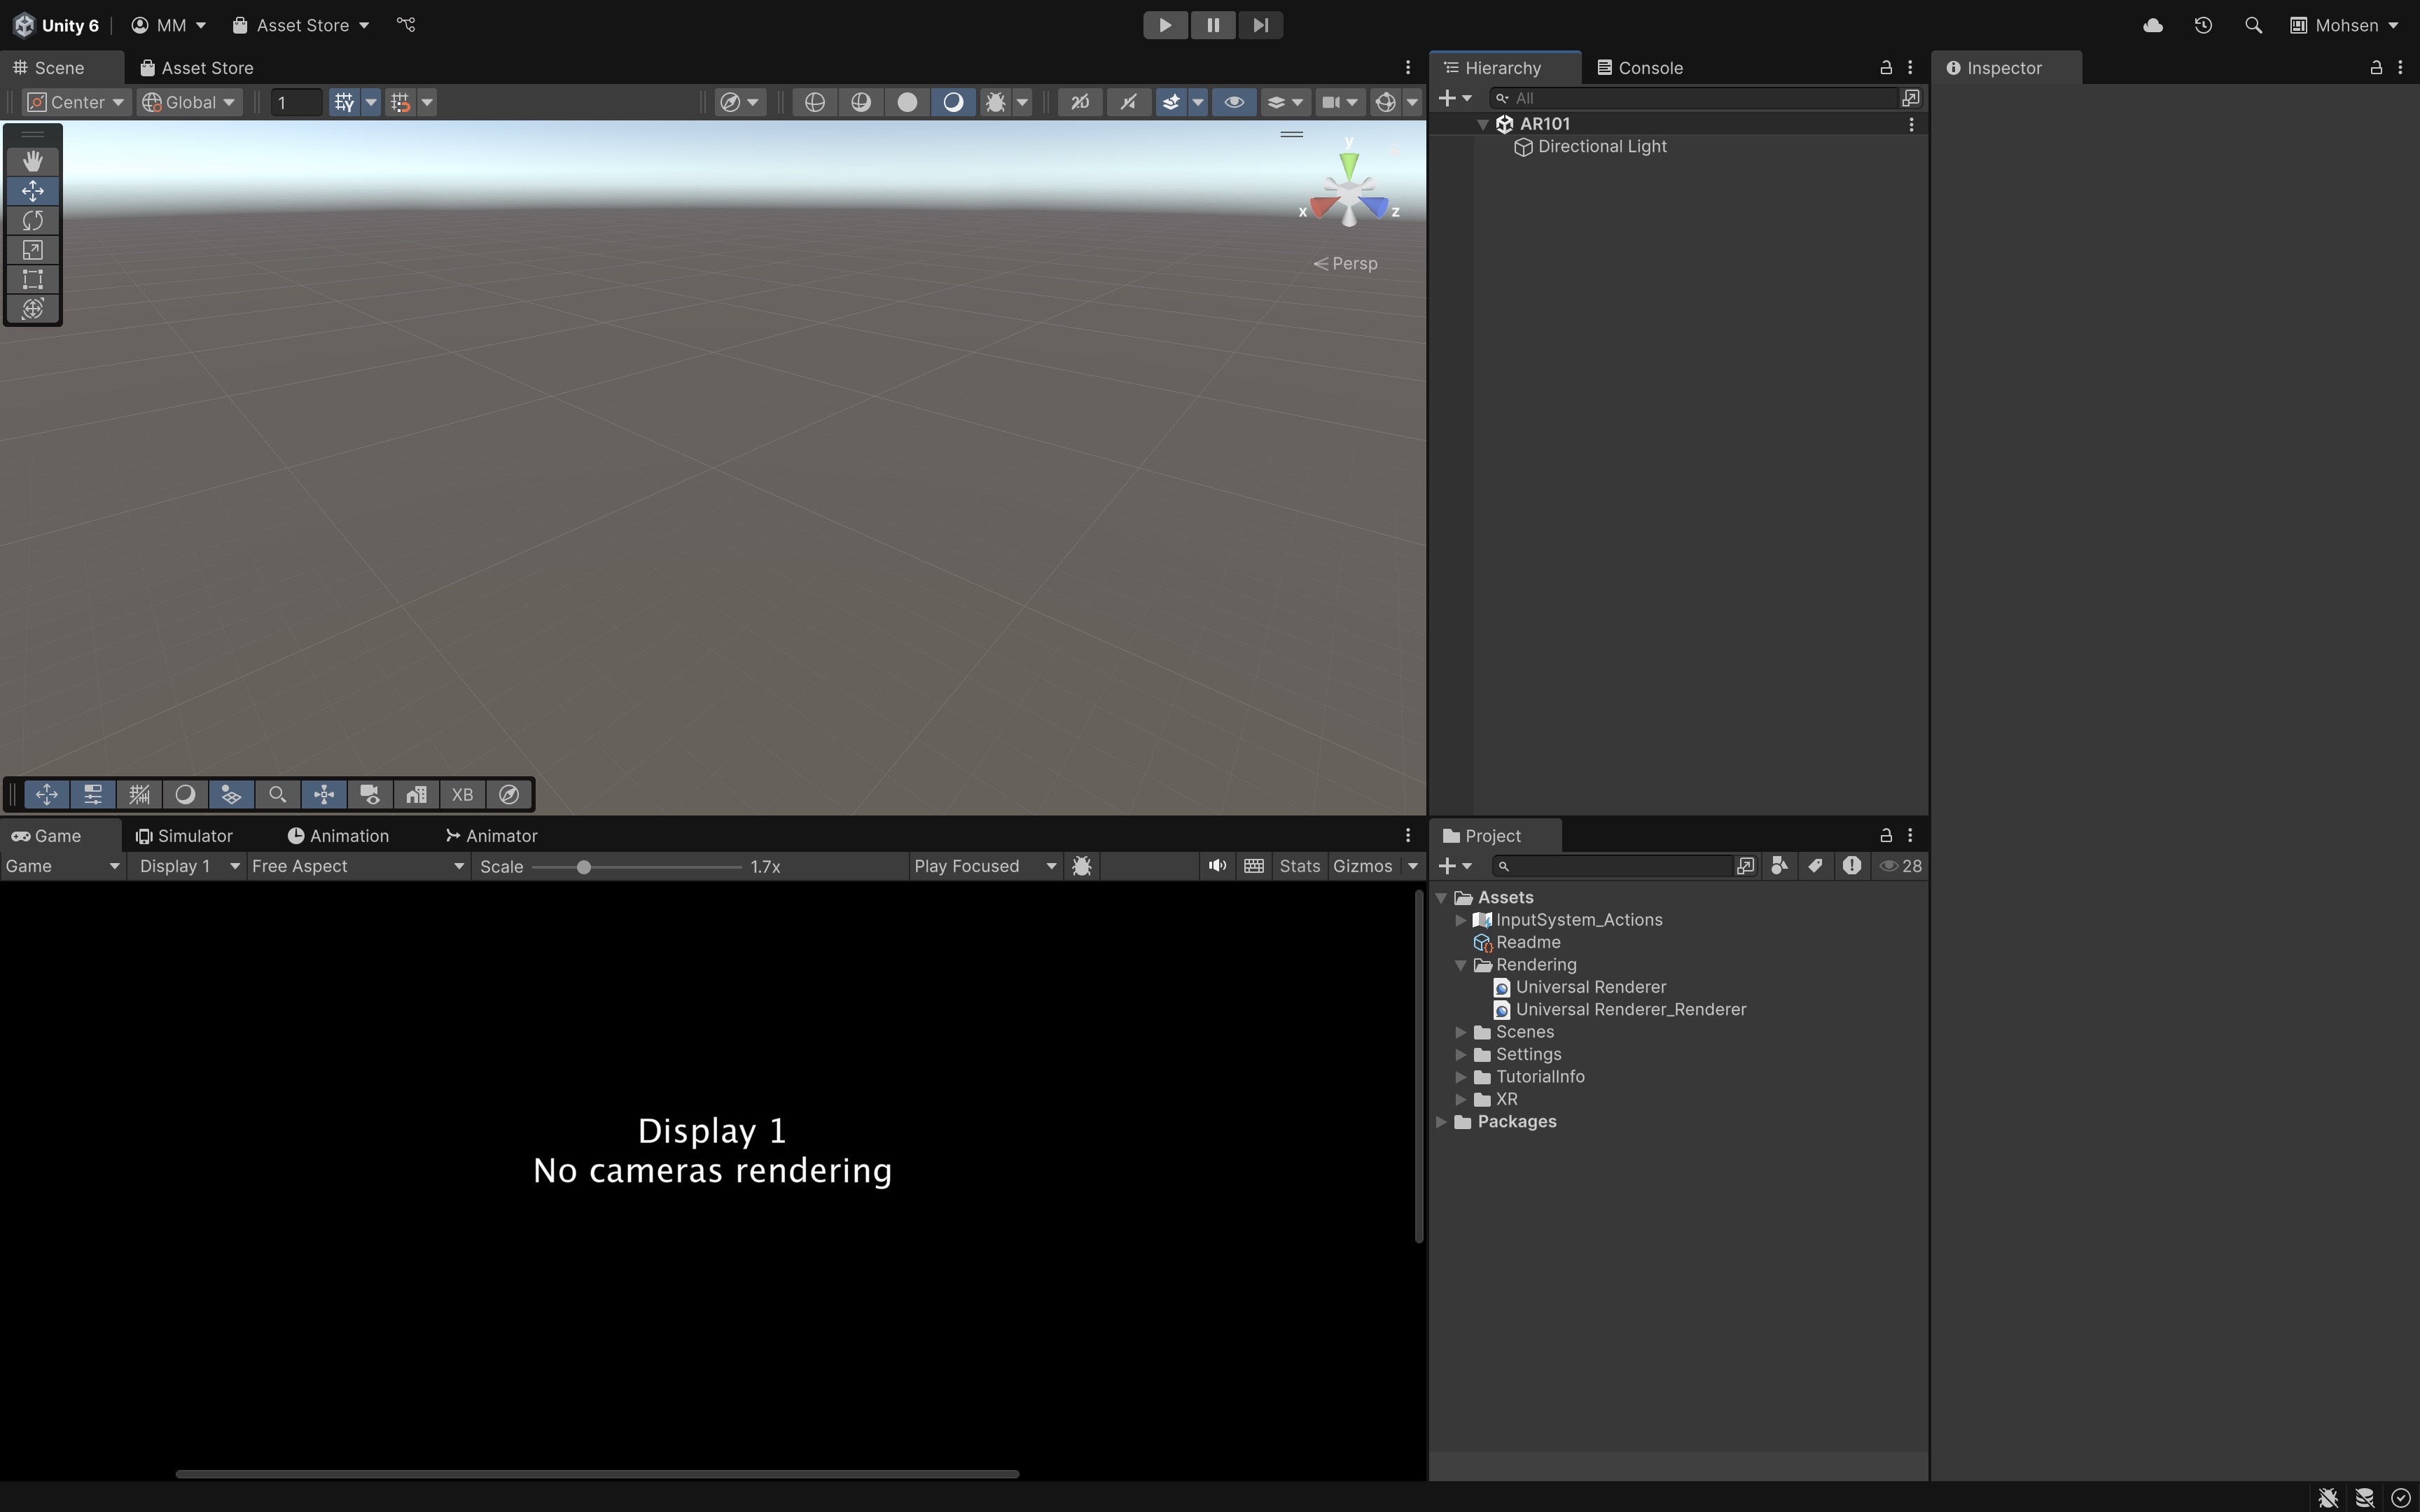Select Directional Light in Hierarchy
Image resolution: width=2420 pixels, height=1512 pixels.
tap(1601, 147)
